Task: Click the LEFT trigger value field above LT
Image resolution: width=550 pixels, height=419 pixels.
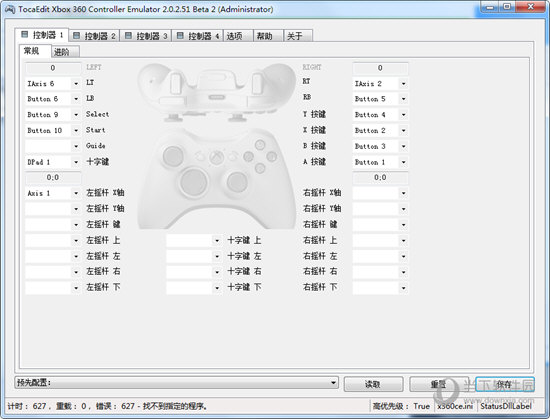Action: click(x=53, y=68)
